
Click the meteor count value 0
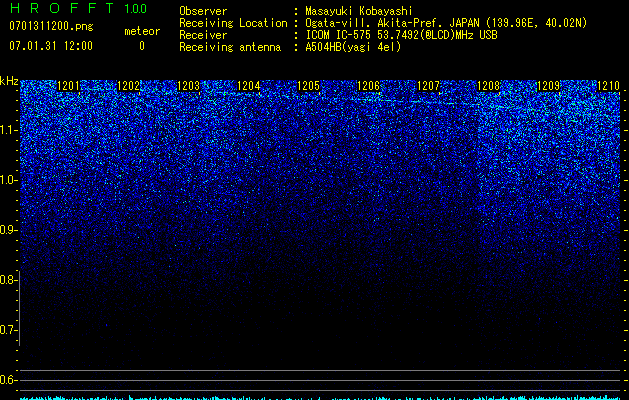point(142,46)
